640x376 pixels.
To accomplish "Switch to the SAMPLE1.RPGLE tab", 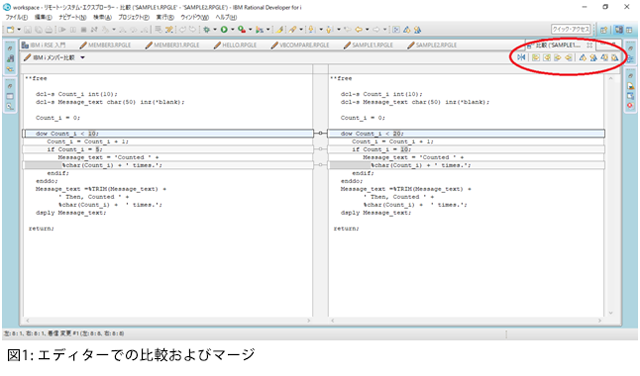I will [x=368, y=45].
